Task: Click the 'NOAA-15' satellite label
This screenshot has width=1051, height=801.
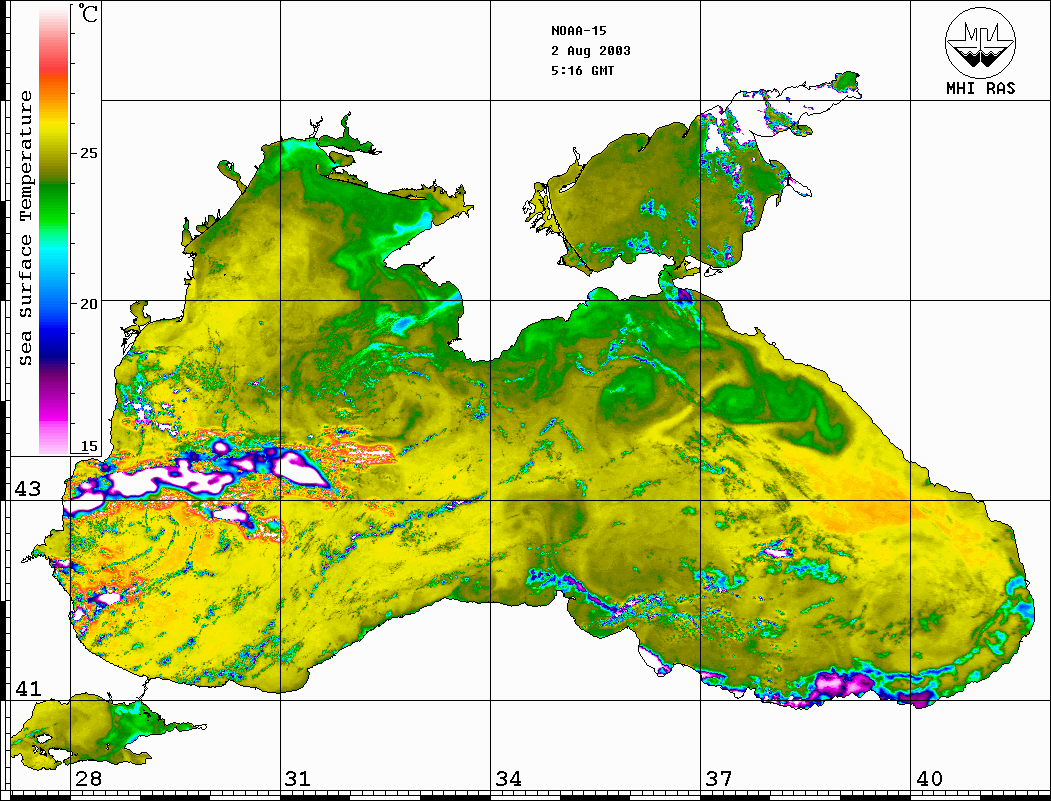Action: (x=578, y=31)
